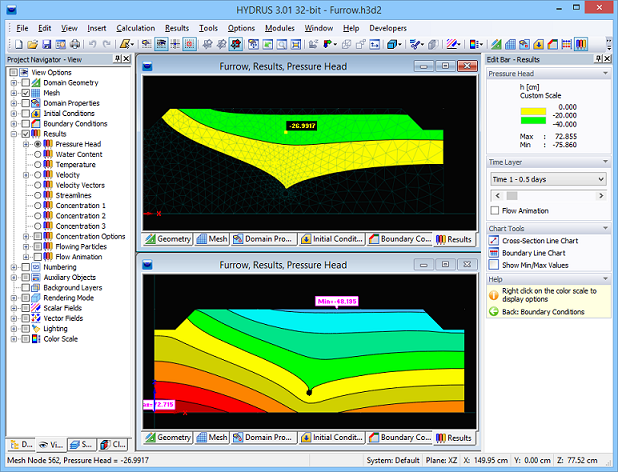Open the Developers menu
This screenshot has height=472, width=618.
[388, 28]
